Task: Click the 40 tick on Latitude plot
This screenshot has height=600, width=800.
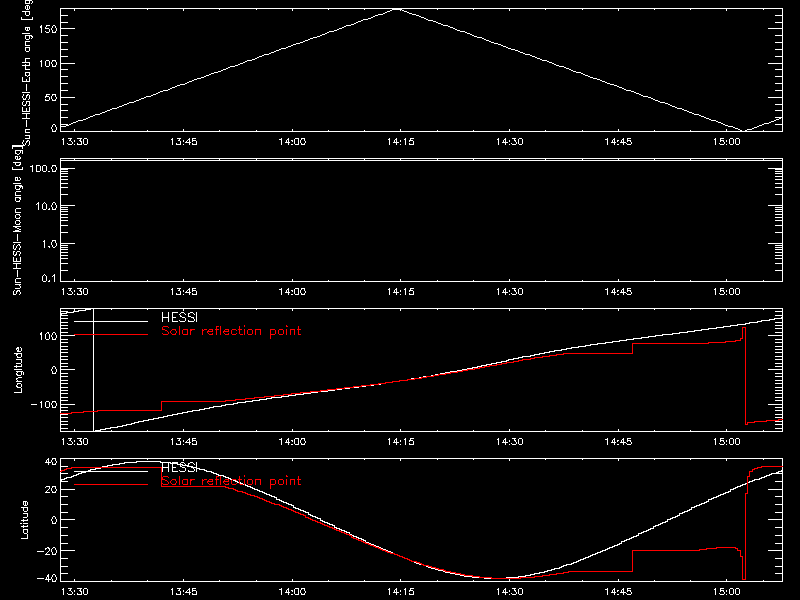Action: (x=51, y=462)
